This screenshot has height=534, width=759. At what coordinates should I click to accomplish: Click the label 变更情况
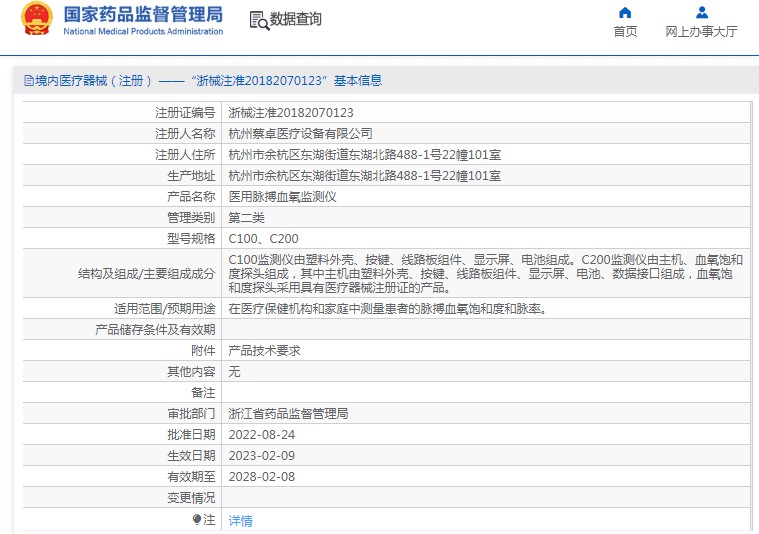coord(191,498)
